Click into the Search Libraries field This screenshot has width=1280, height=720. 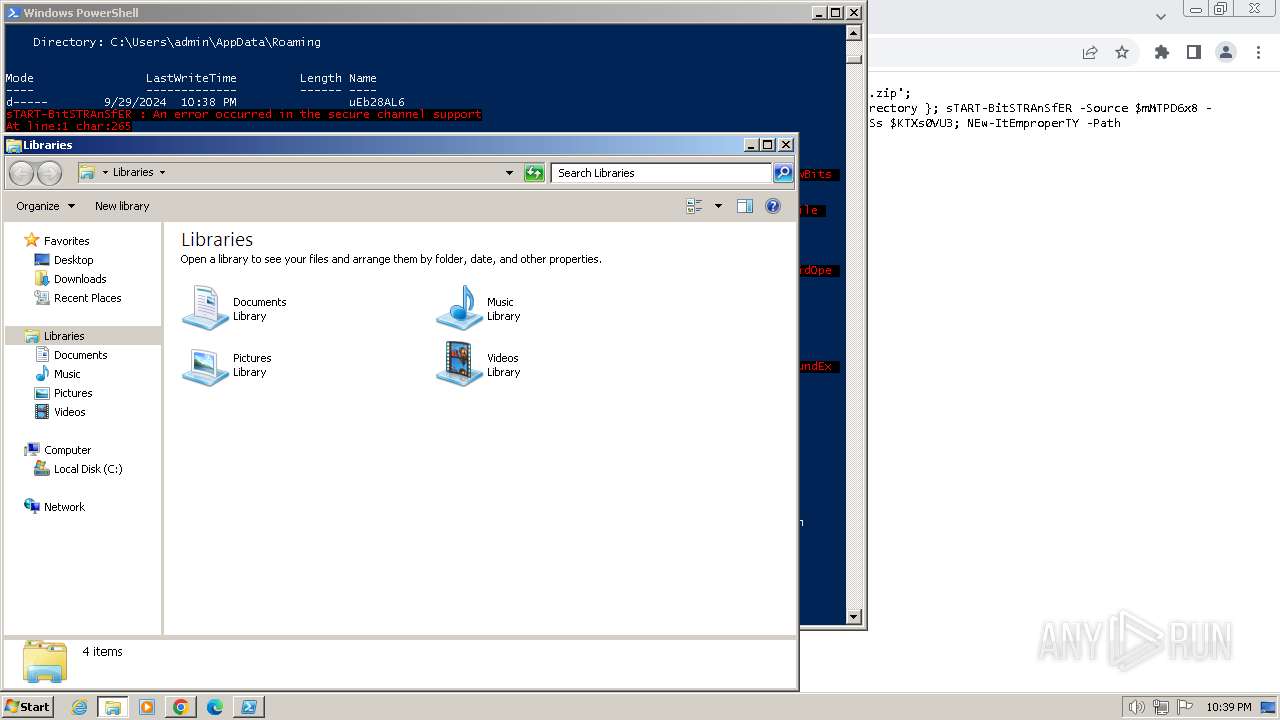(661, 173)
